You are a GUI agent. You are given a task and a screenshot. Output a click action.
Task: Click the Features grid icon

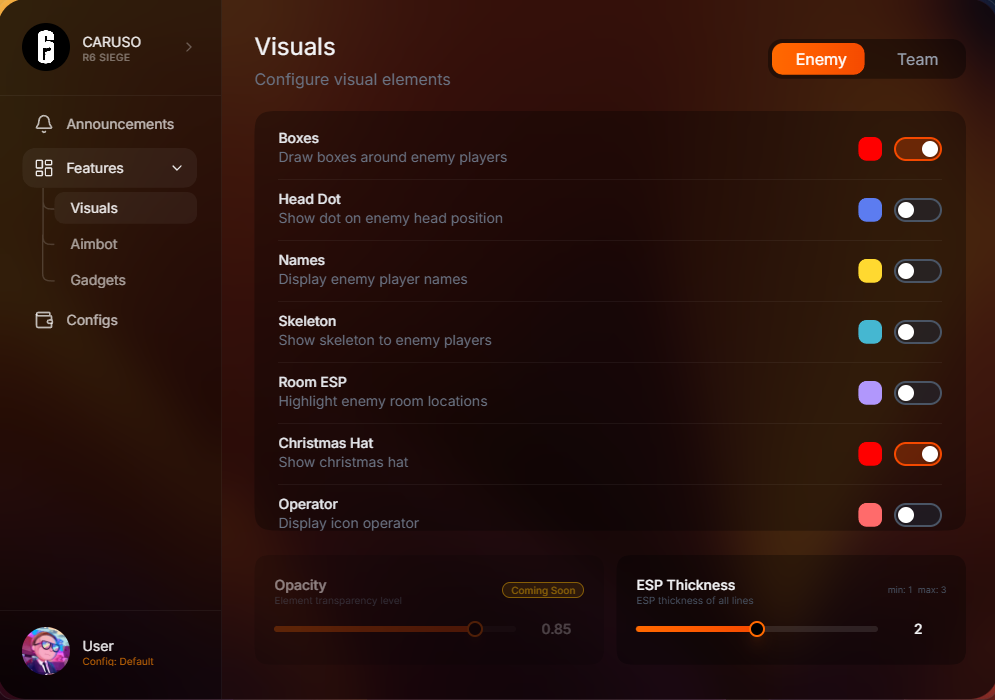(x=44, y=168)
